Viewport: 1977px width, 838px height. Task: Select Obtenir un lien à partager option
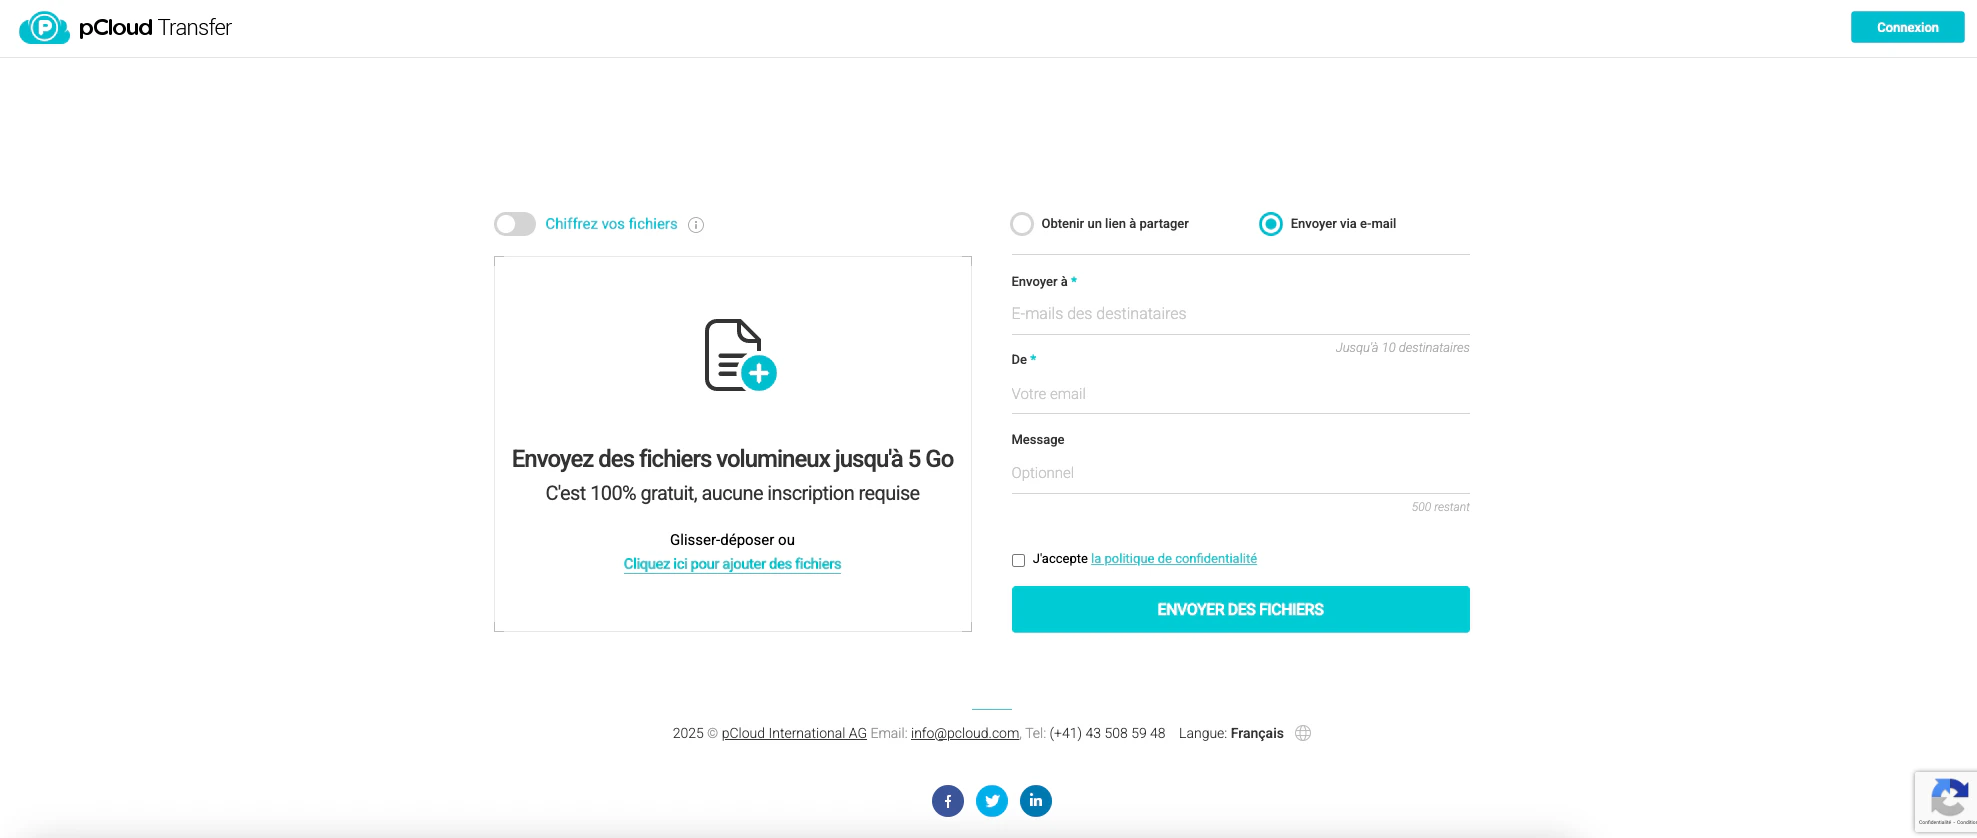(1022, 224)
